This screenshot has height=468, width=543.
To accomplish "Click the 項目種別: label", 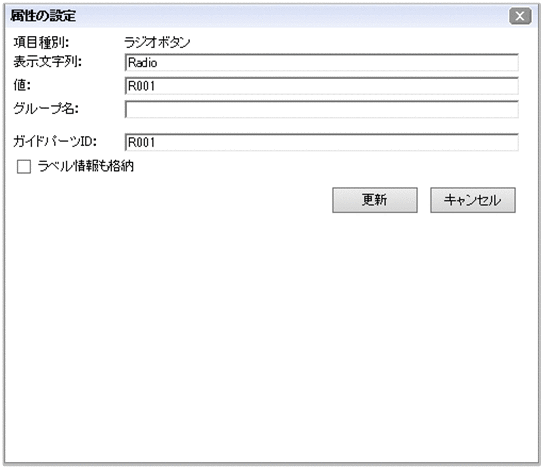I will (41, 43).
